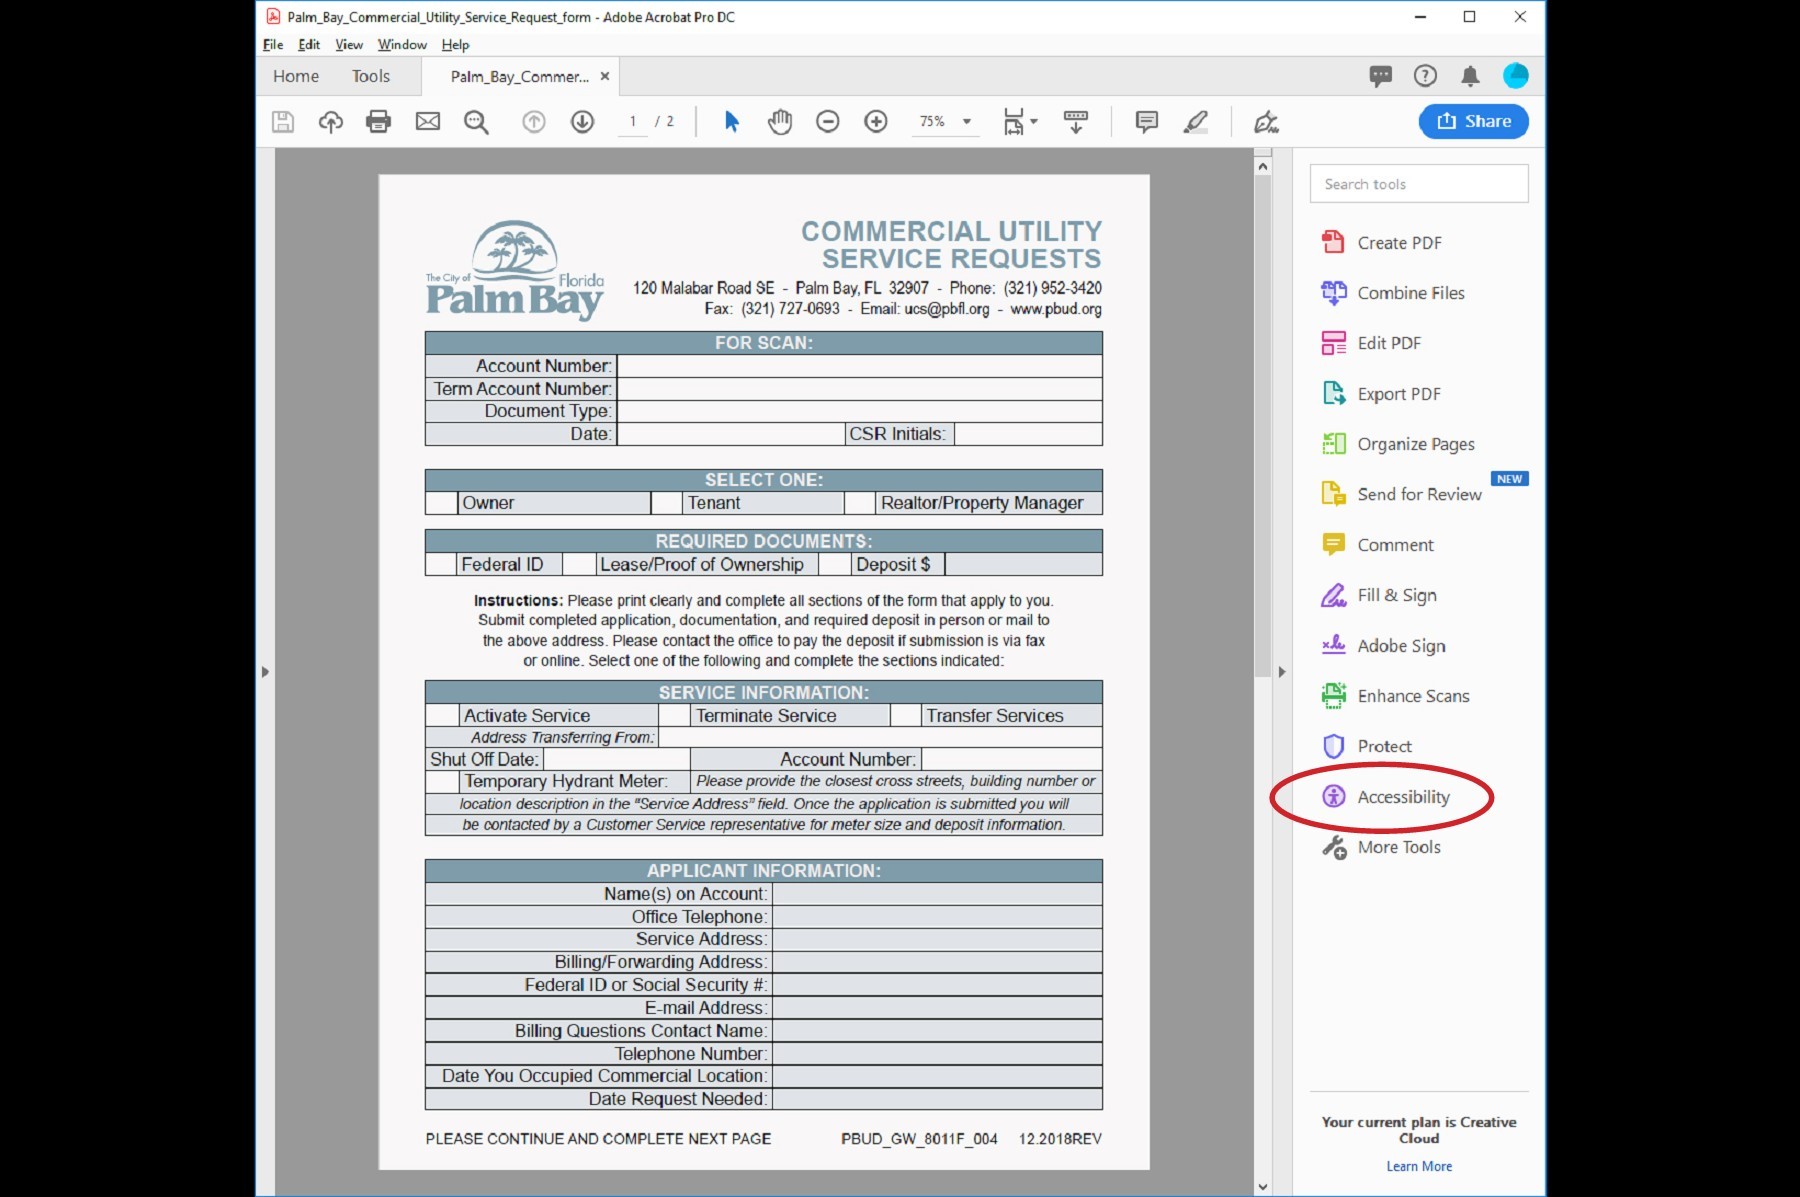This screenshot has height=1197, width=1800.
Task: Send file by email envelope icon
Action: [x=428, y=122]
